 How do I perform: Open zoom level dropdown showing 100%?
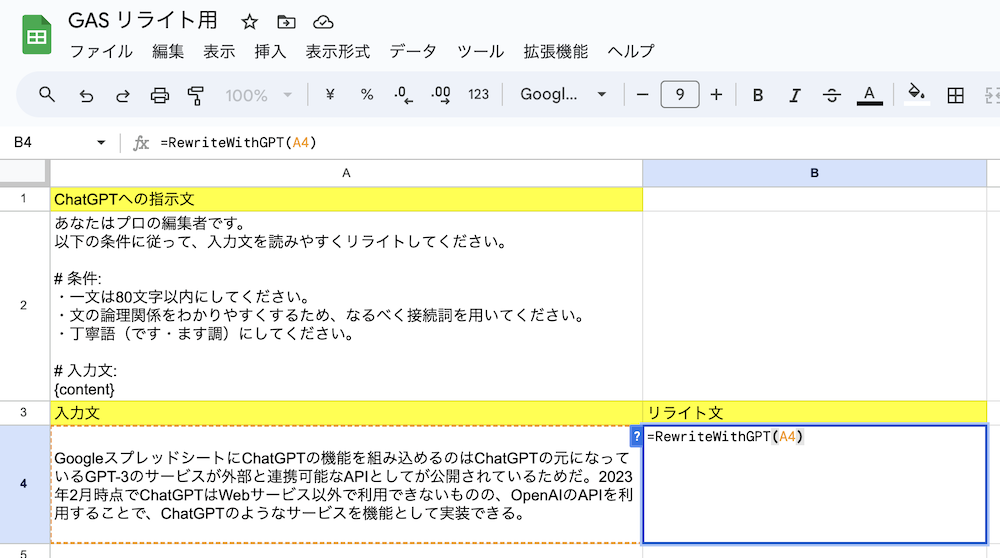click(258, 96)
